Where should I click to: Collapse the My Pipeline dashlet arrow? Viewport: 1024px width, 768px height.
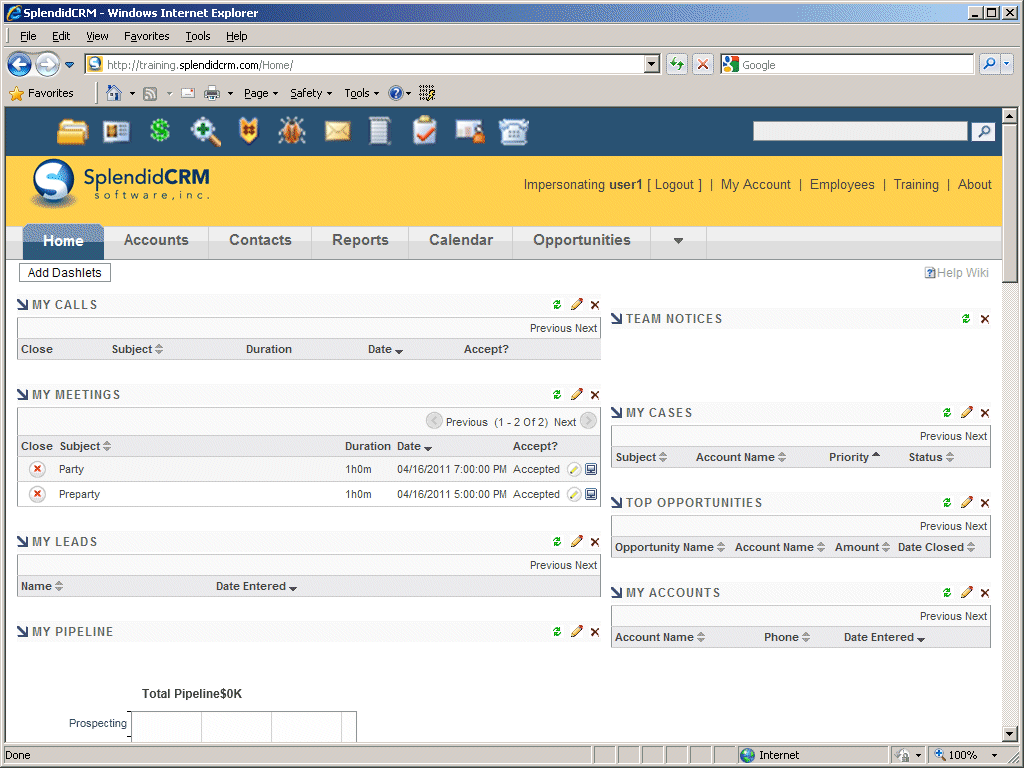(23, 632)
